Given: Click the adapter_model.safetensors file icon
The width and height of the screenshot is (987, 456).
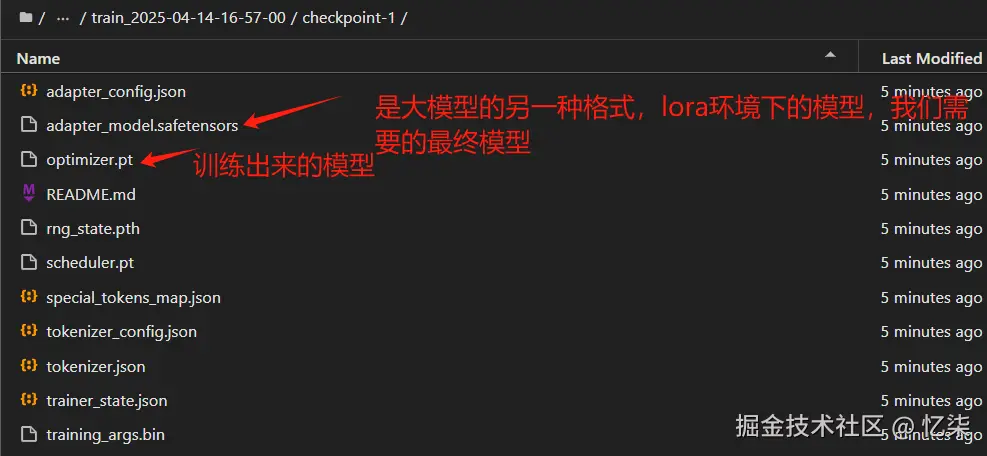Looking at the screenshot, I should click(x=28, y=125).
